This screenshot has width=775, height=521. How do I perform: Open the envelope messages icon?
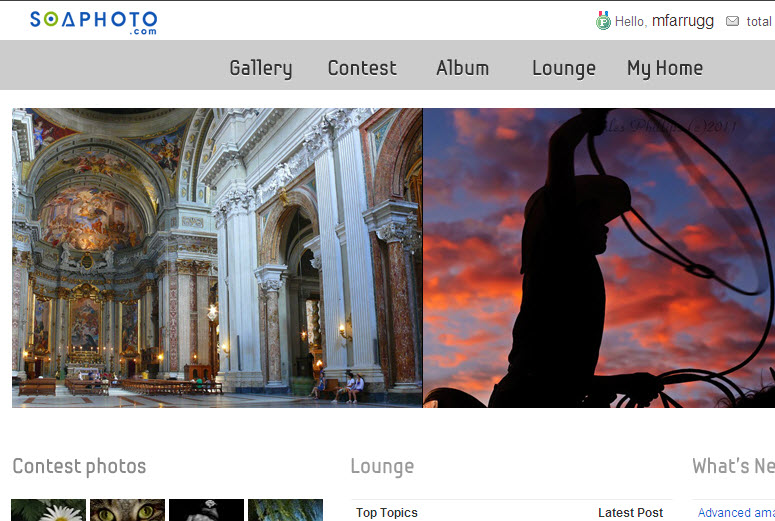pos(732,21)
